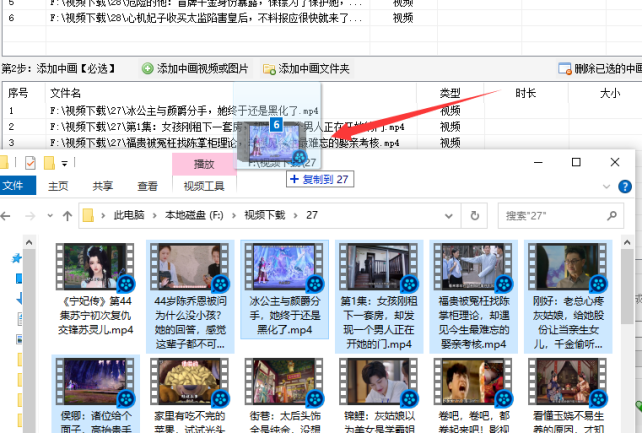Click the search magnifier icon in Explorer
Viewport: 643px width, 433px height.
point(612,215)
